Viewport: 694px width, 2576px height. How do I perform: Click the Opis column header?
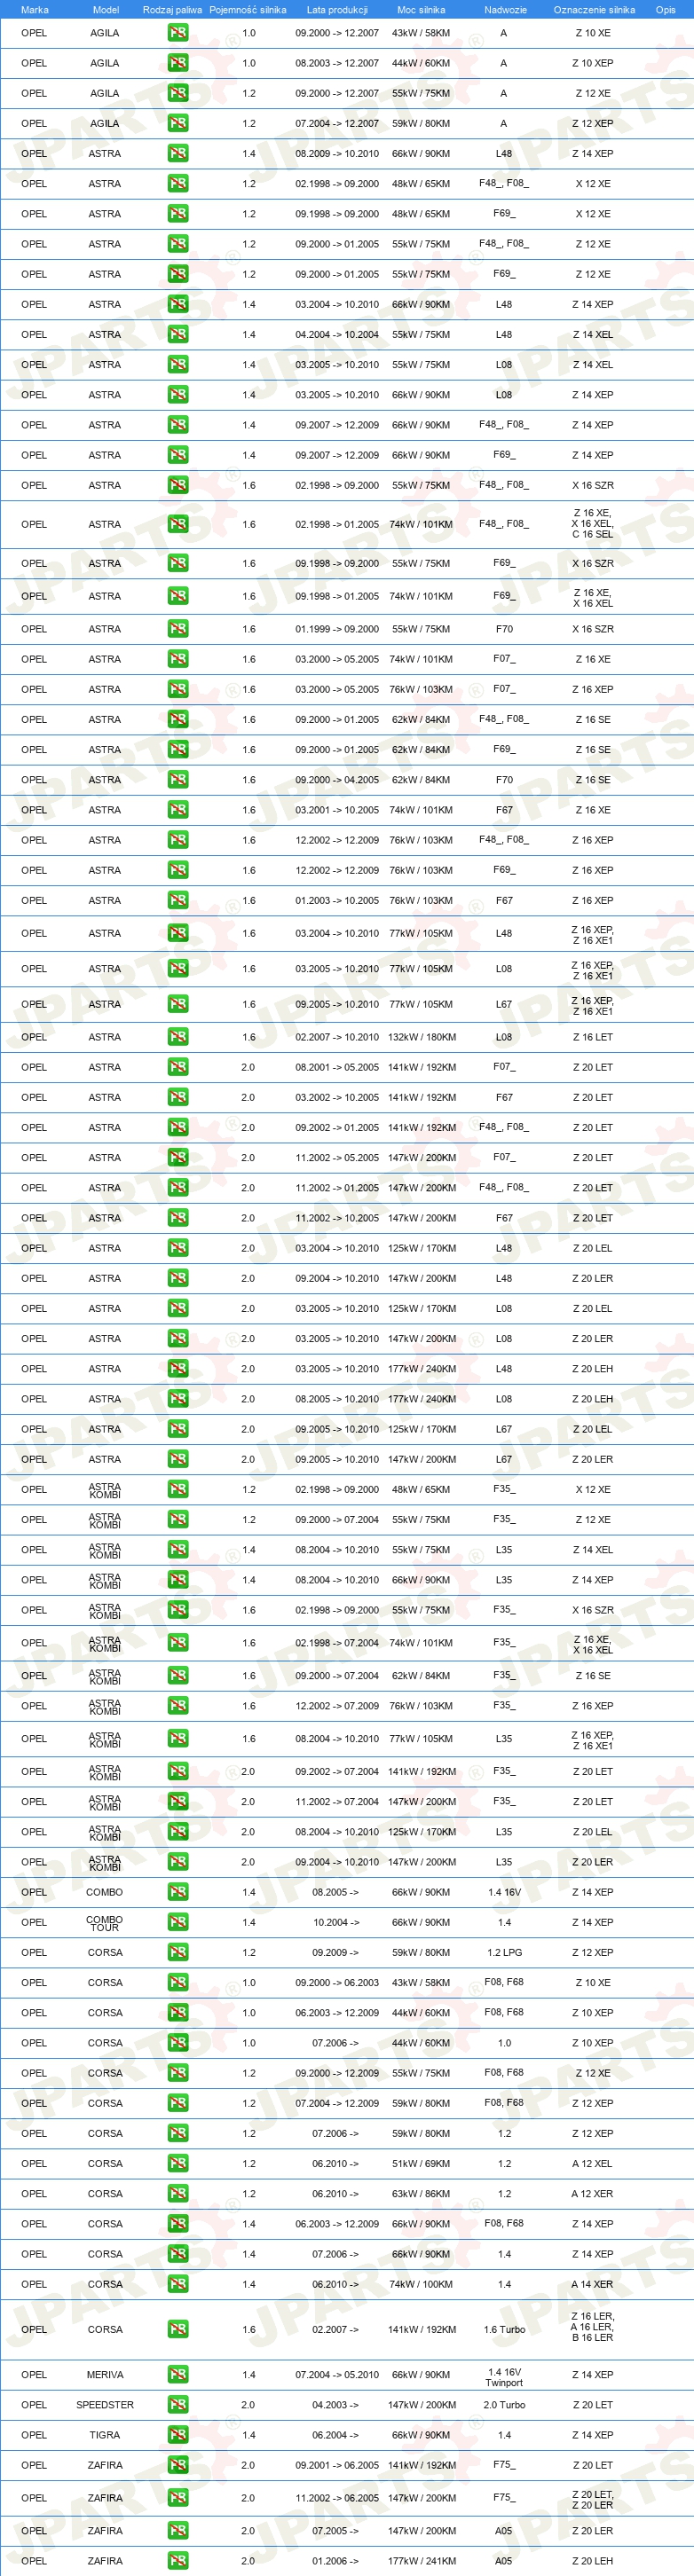pos(666,9)
